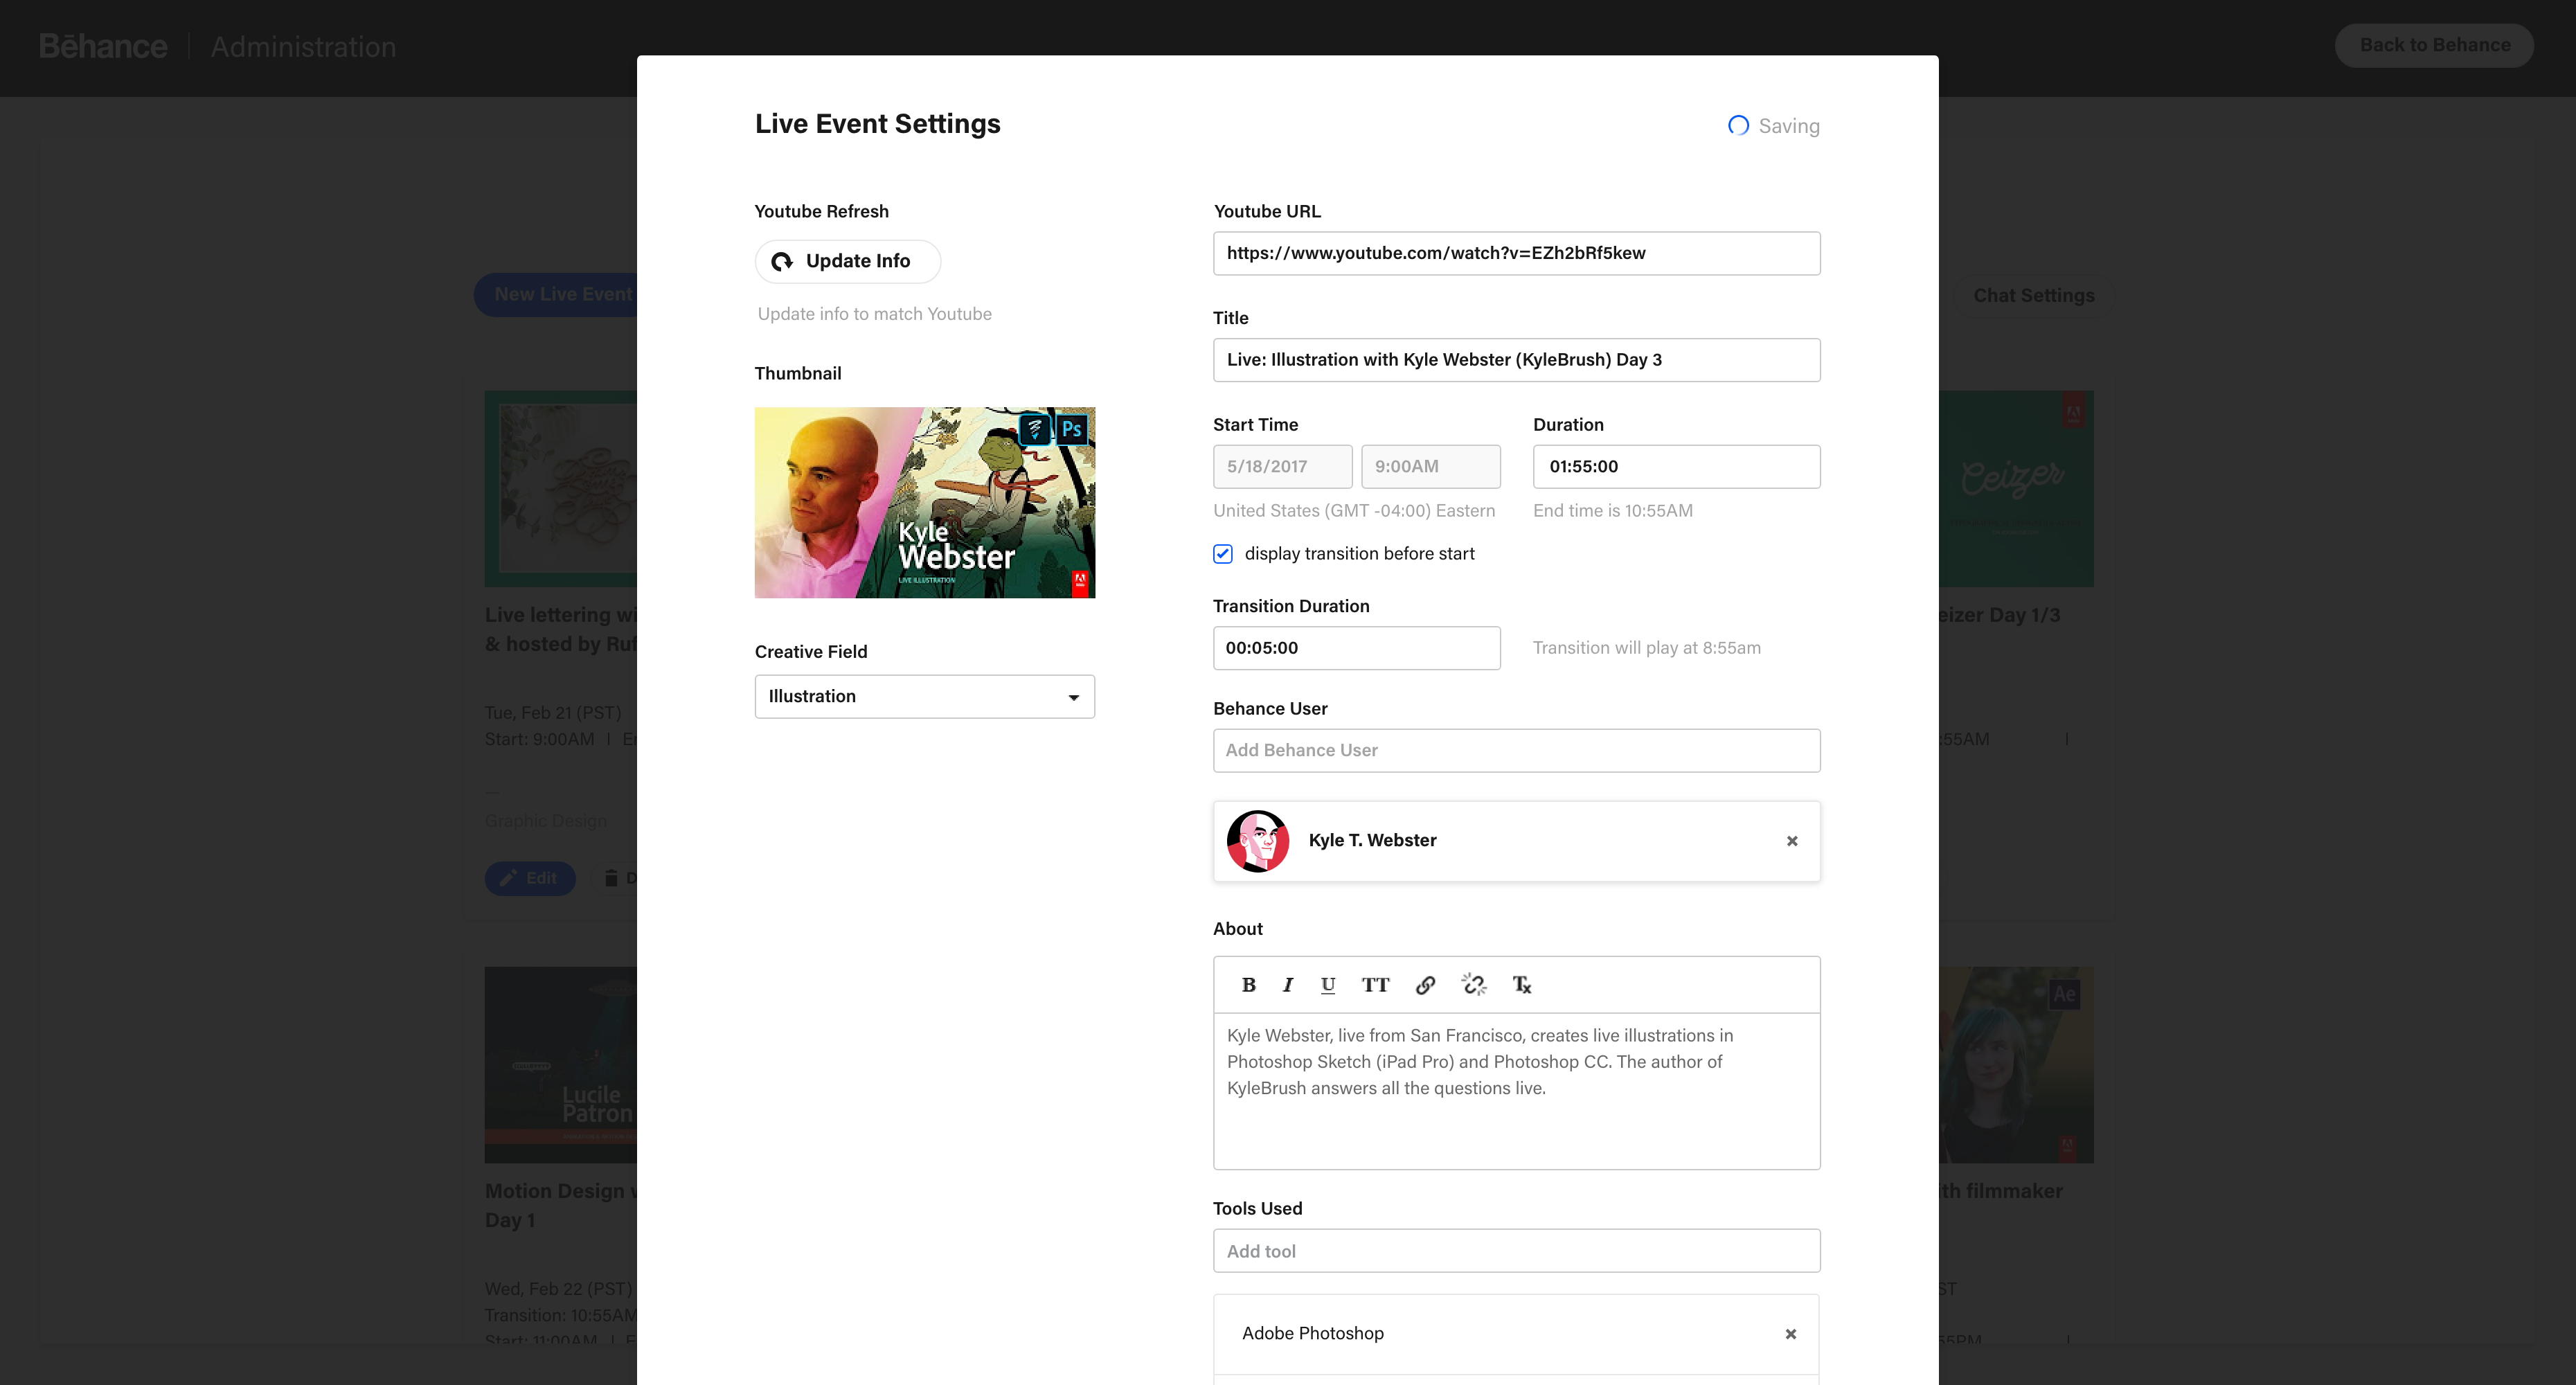2576x1385 pixels.
Task: Toggle italic formatting in About editor
Action: pos(1288,985)
